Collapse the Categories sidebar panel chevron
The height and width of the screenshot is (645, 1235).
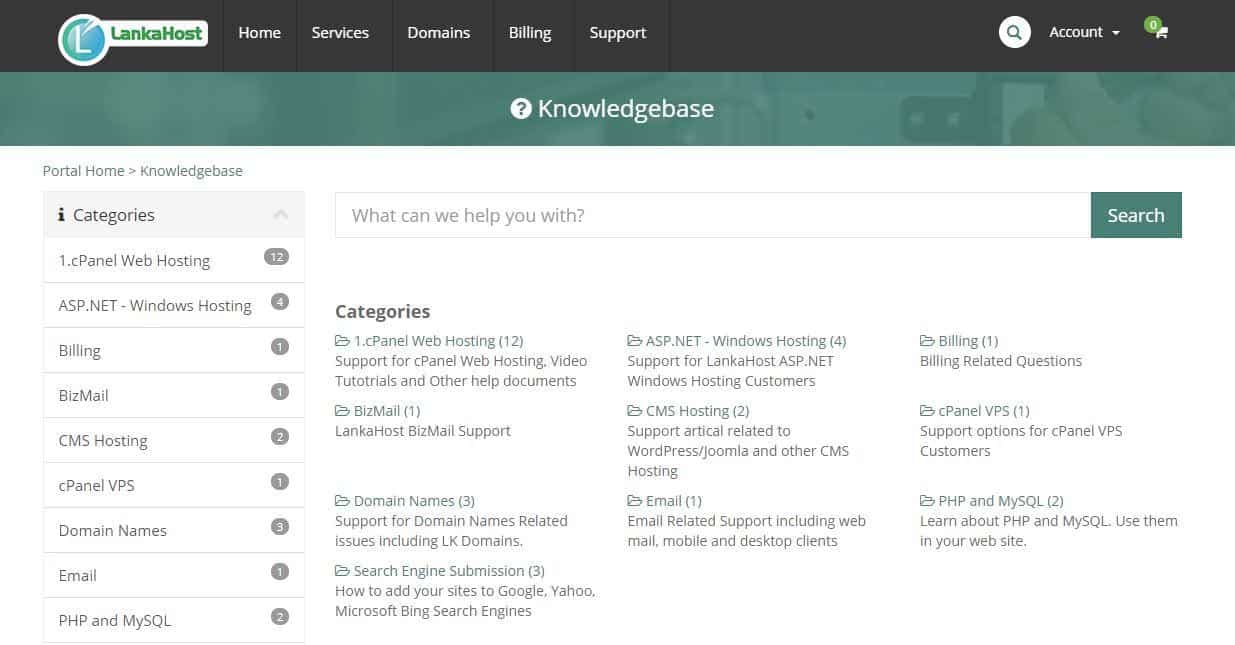[x=281, y=215]
